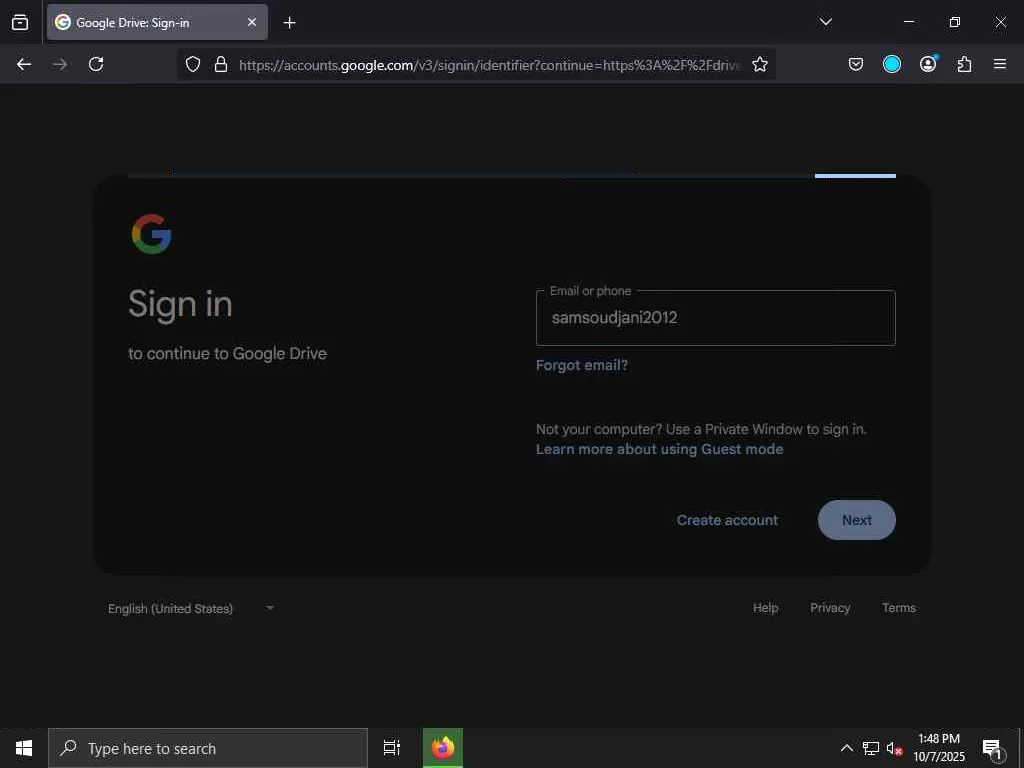Click the cyan circular extension icon

(x=891, y=64)
